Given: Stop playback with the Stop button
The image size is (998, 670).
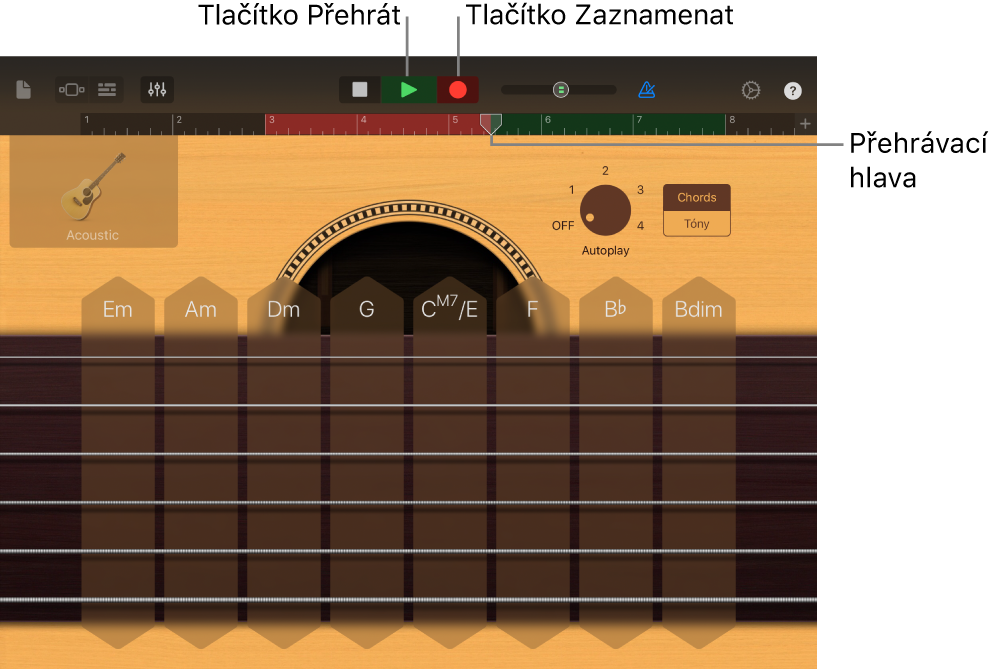Looking at the screenshot, I should tap(360, 90).
